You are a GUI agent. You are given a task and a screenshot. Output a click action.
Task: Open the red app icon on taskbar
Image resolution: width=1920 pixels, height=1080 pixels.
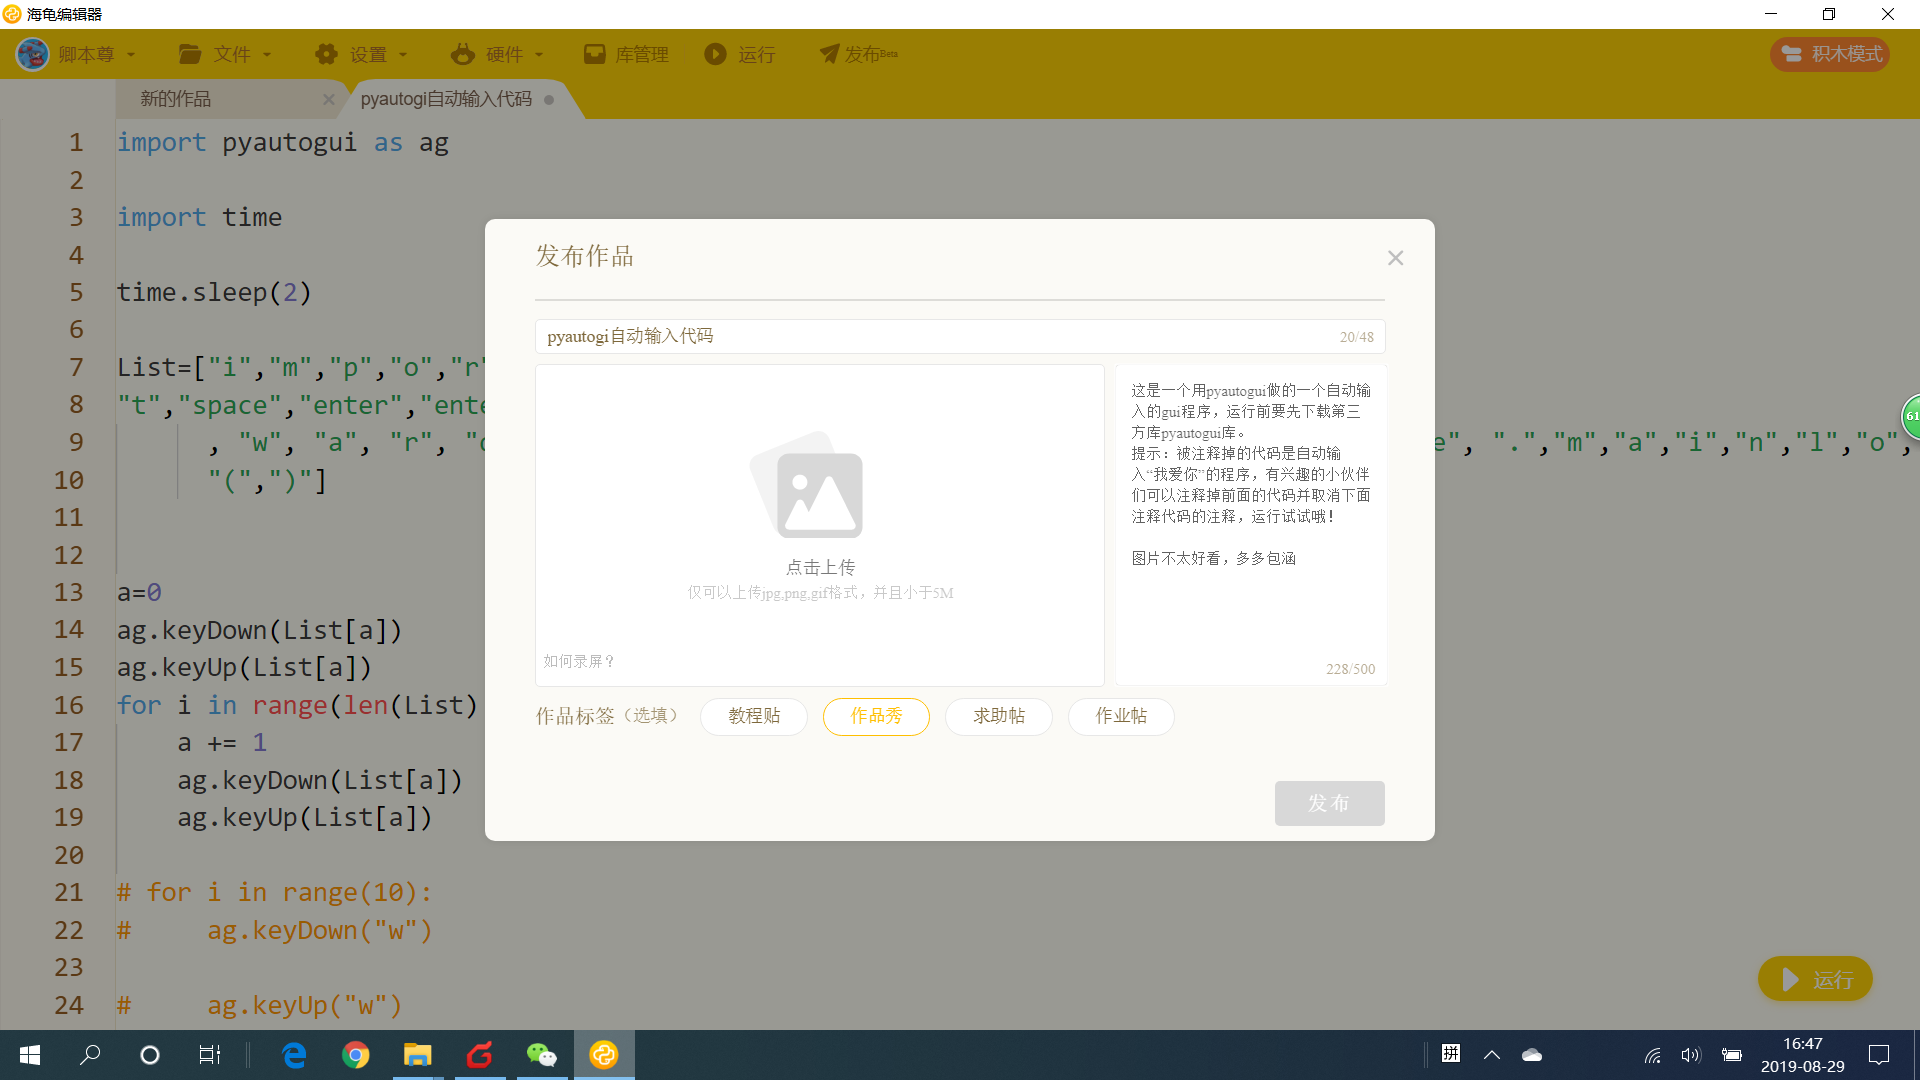click(x=480, y=1055)
